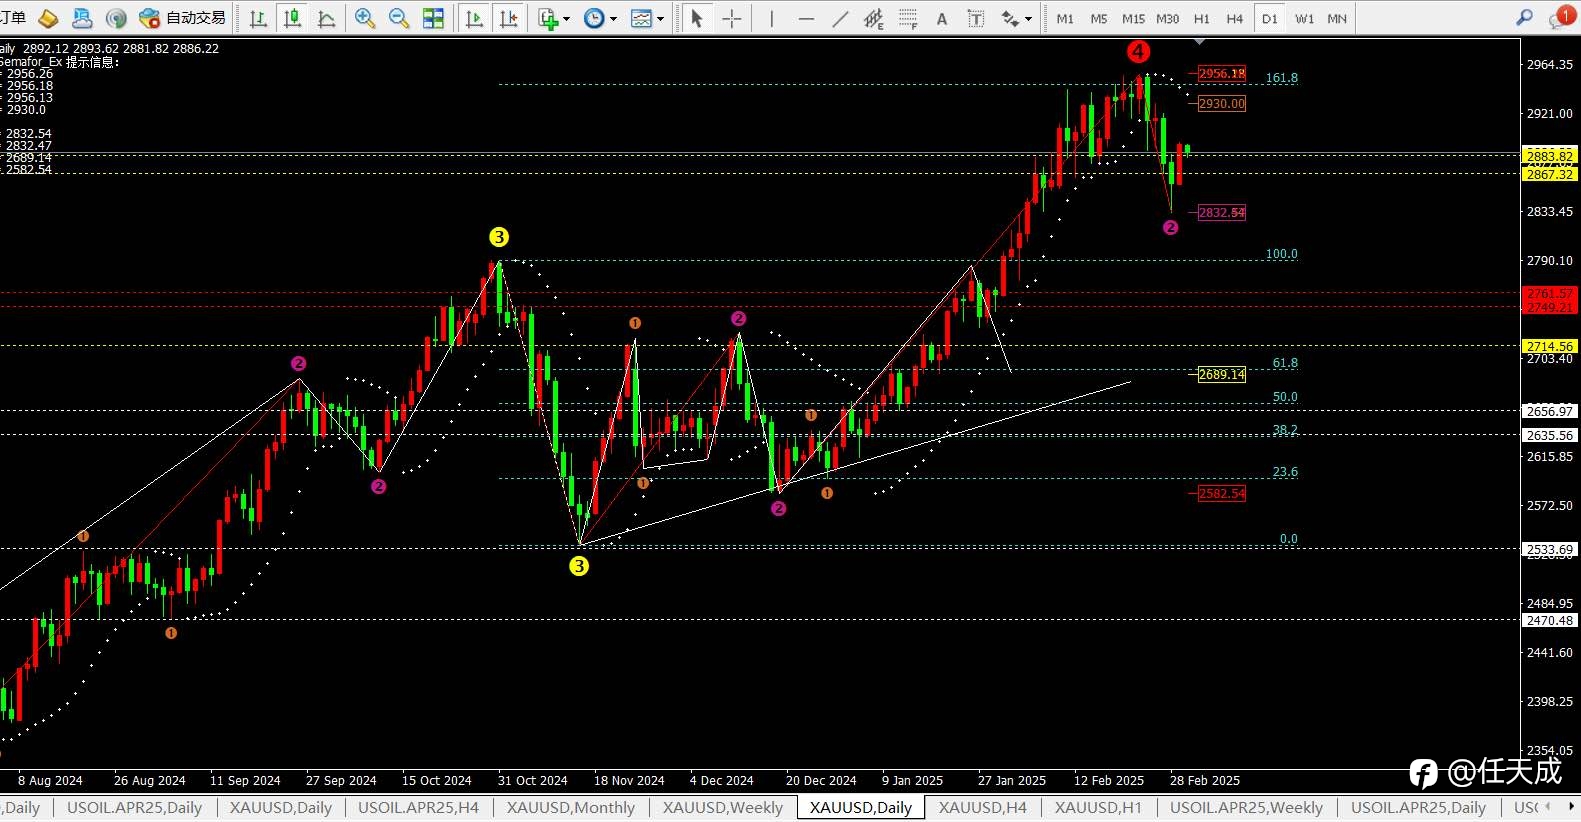Switch chart to bar display
The image size is (1581, 822).
tap(258, 18)
